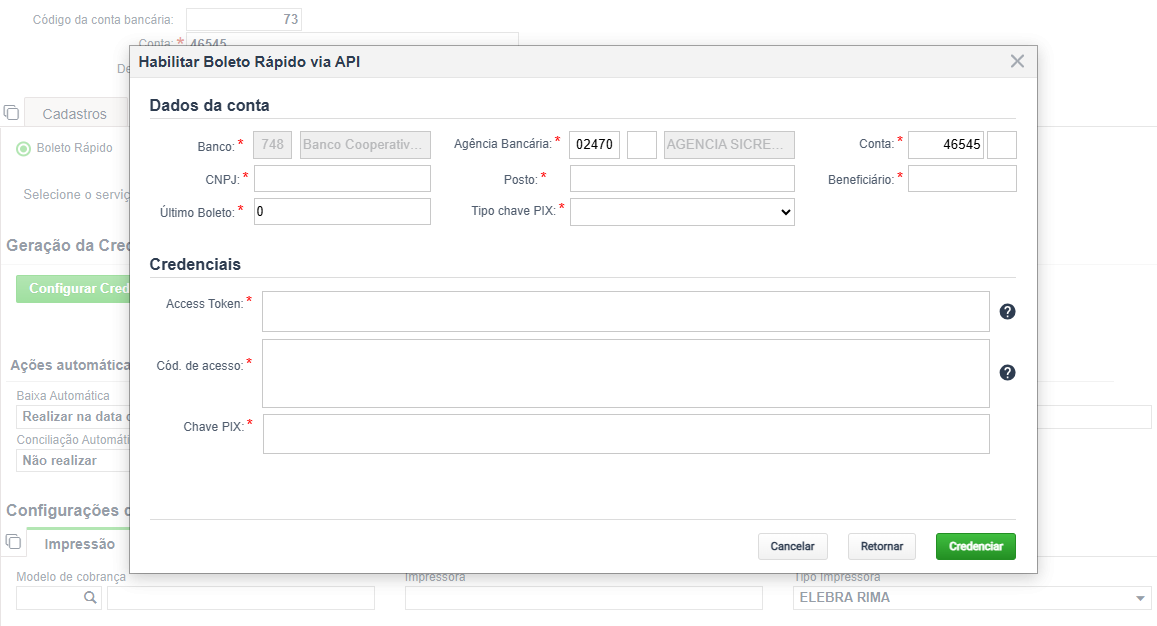Click the green Credenciar button
1157x626 pixels.
(975, 546)
